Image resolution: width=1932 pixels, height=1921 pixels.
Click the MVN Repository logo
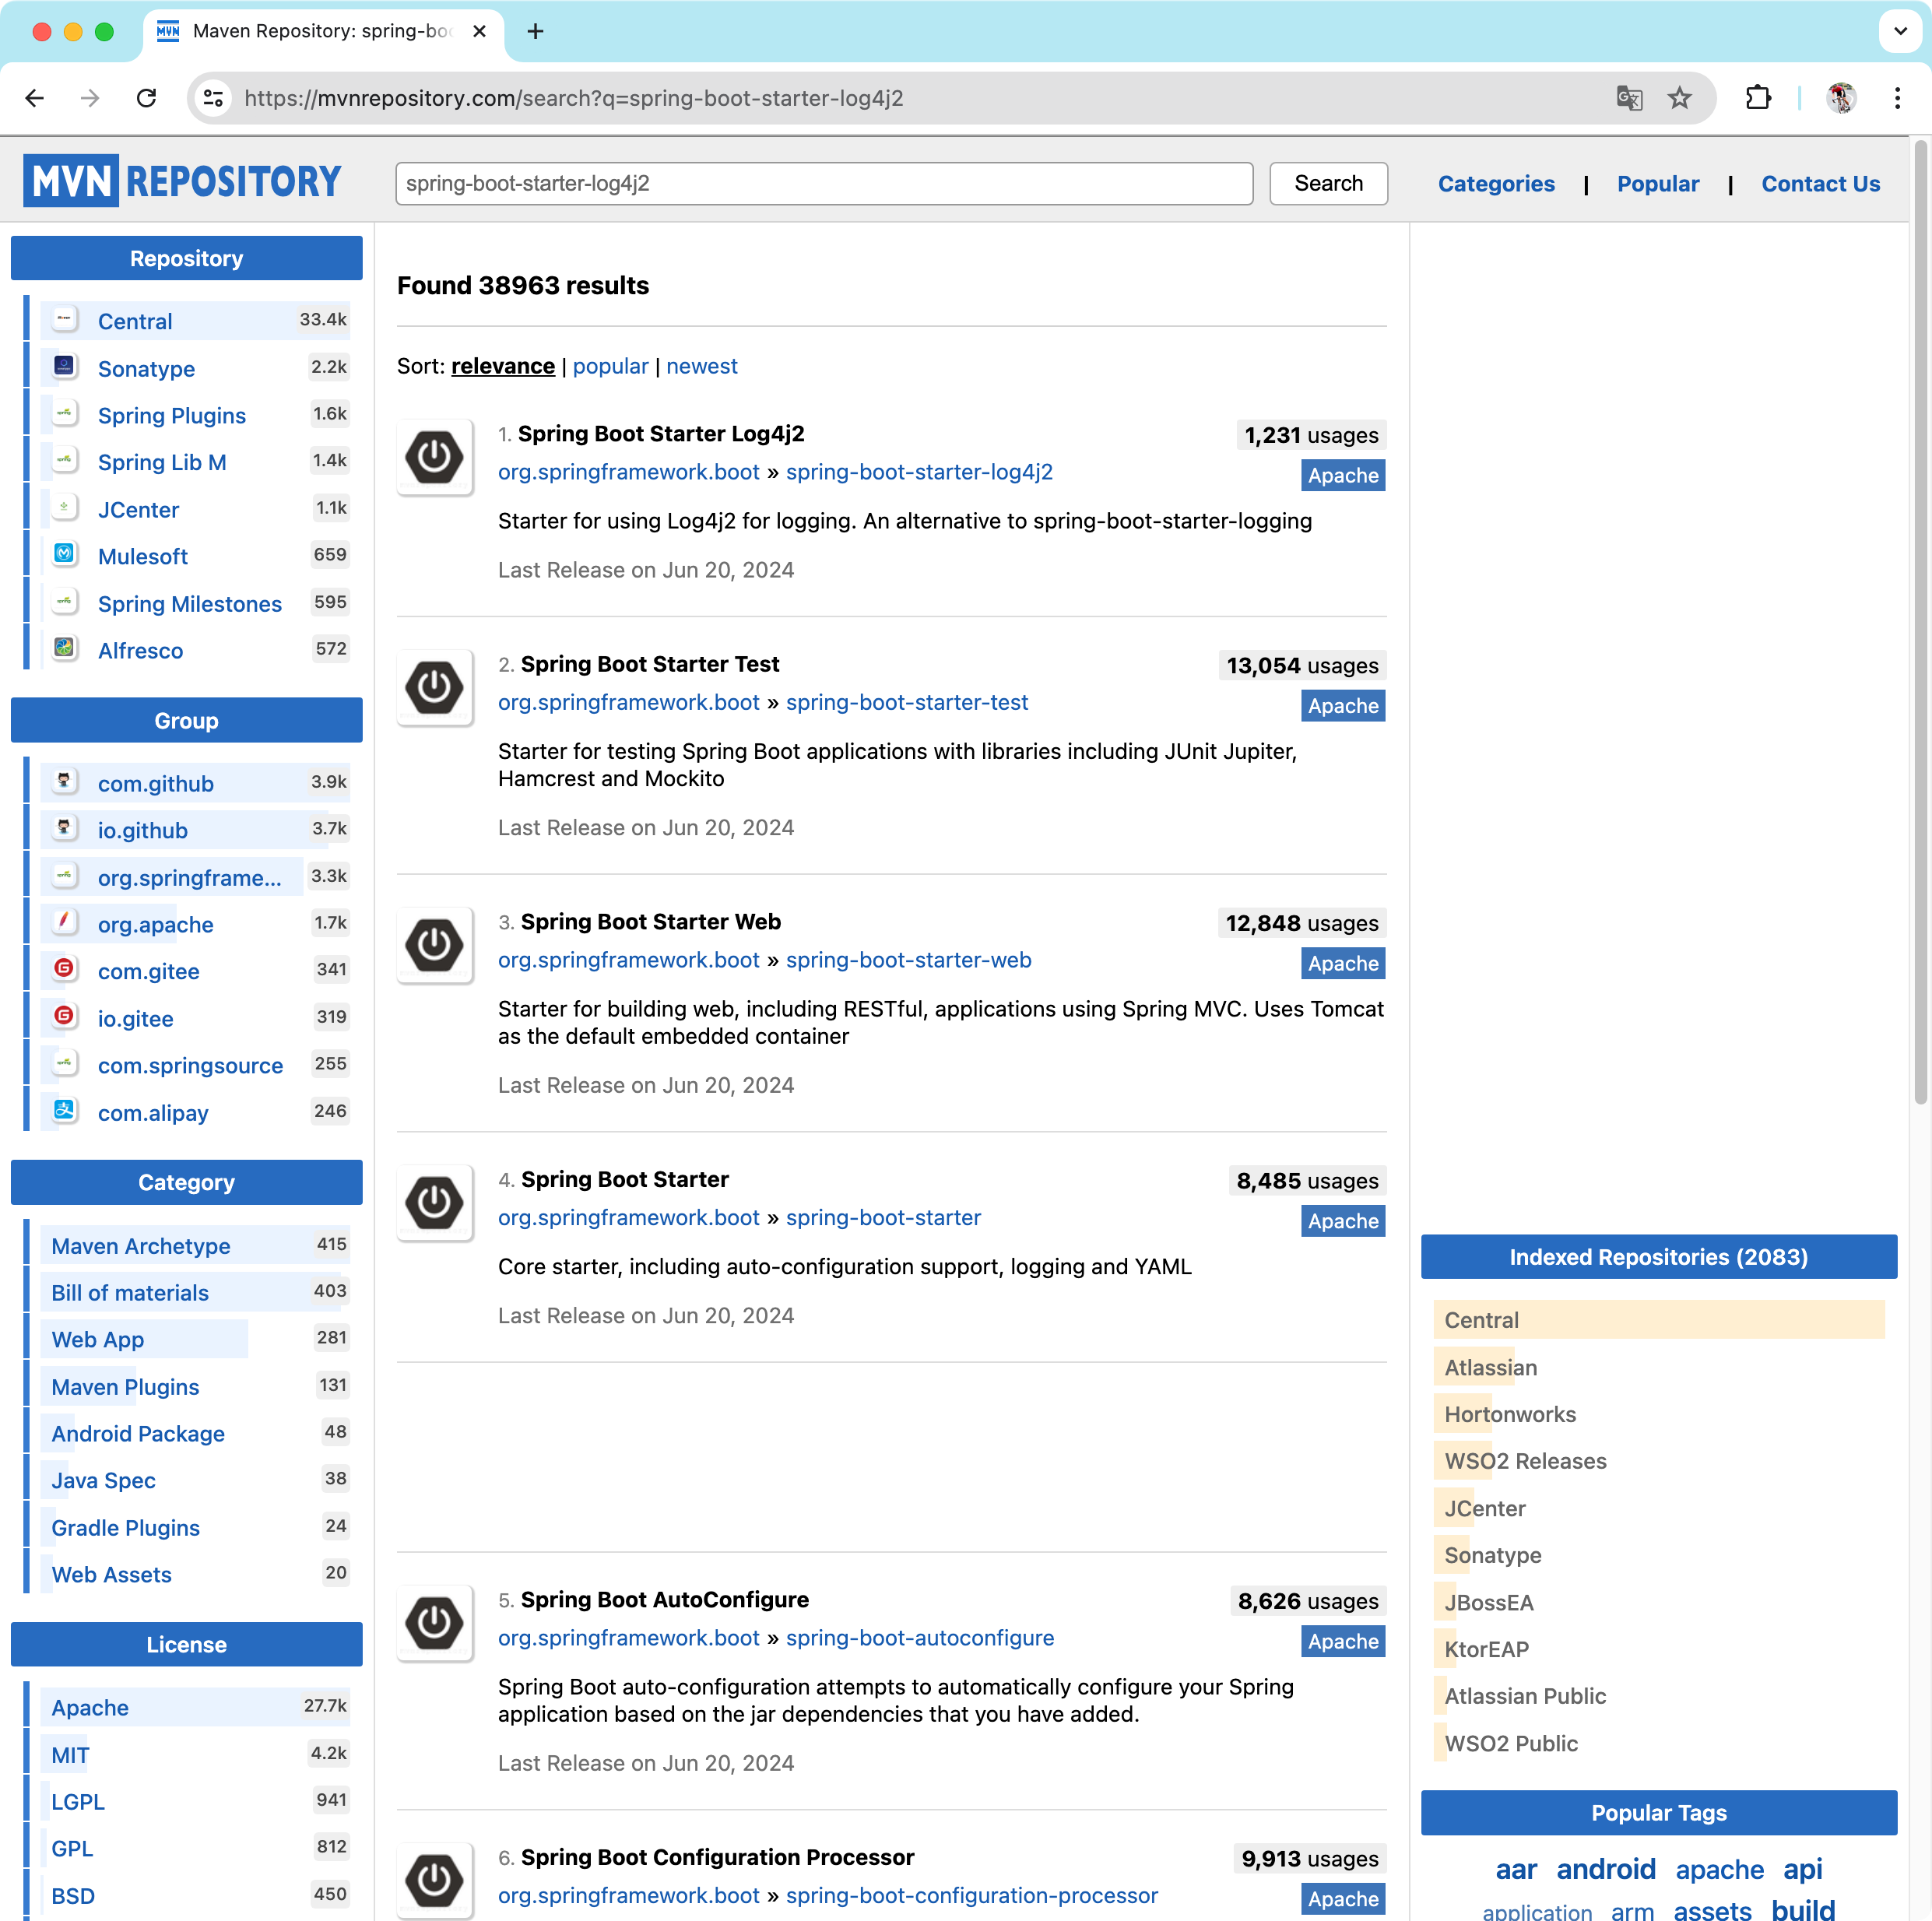182,181
